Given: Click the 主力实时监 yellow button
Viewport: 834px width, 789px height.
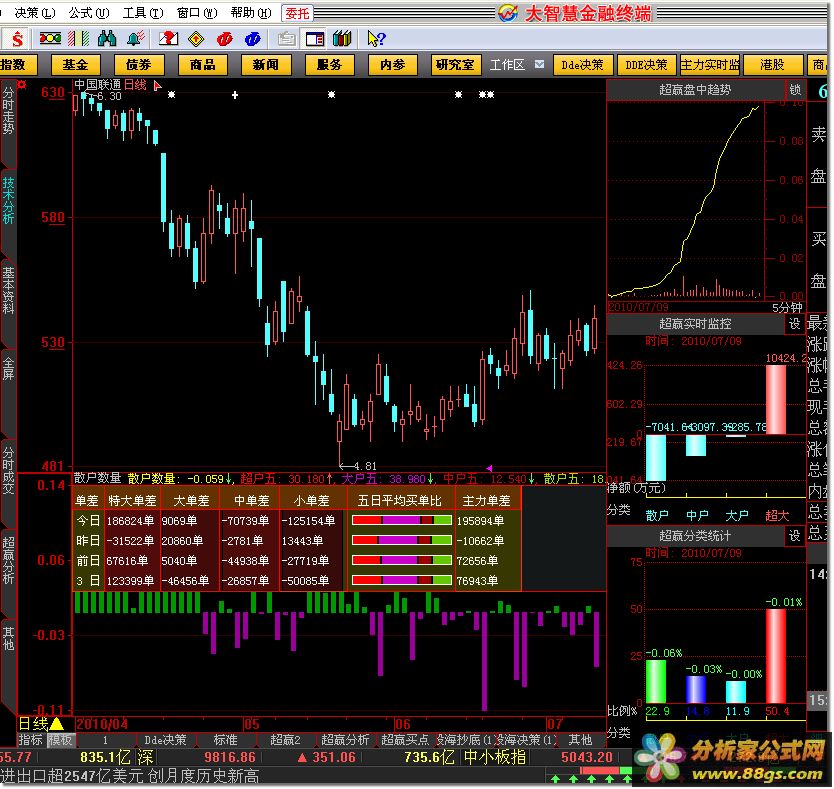Looking at the screenshot, I should (x=711, y=65).
